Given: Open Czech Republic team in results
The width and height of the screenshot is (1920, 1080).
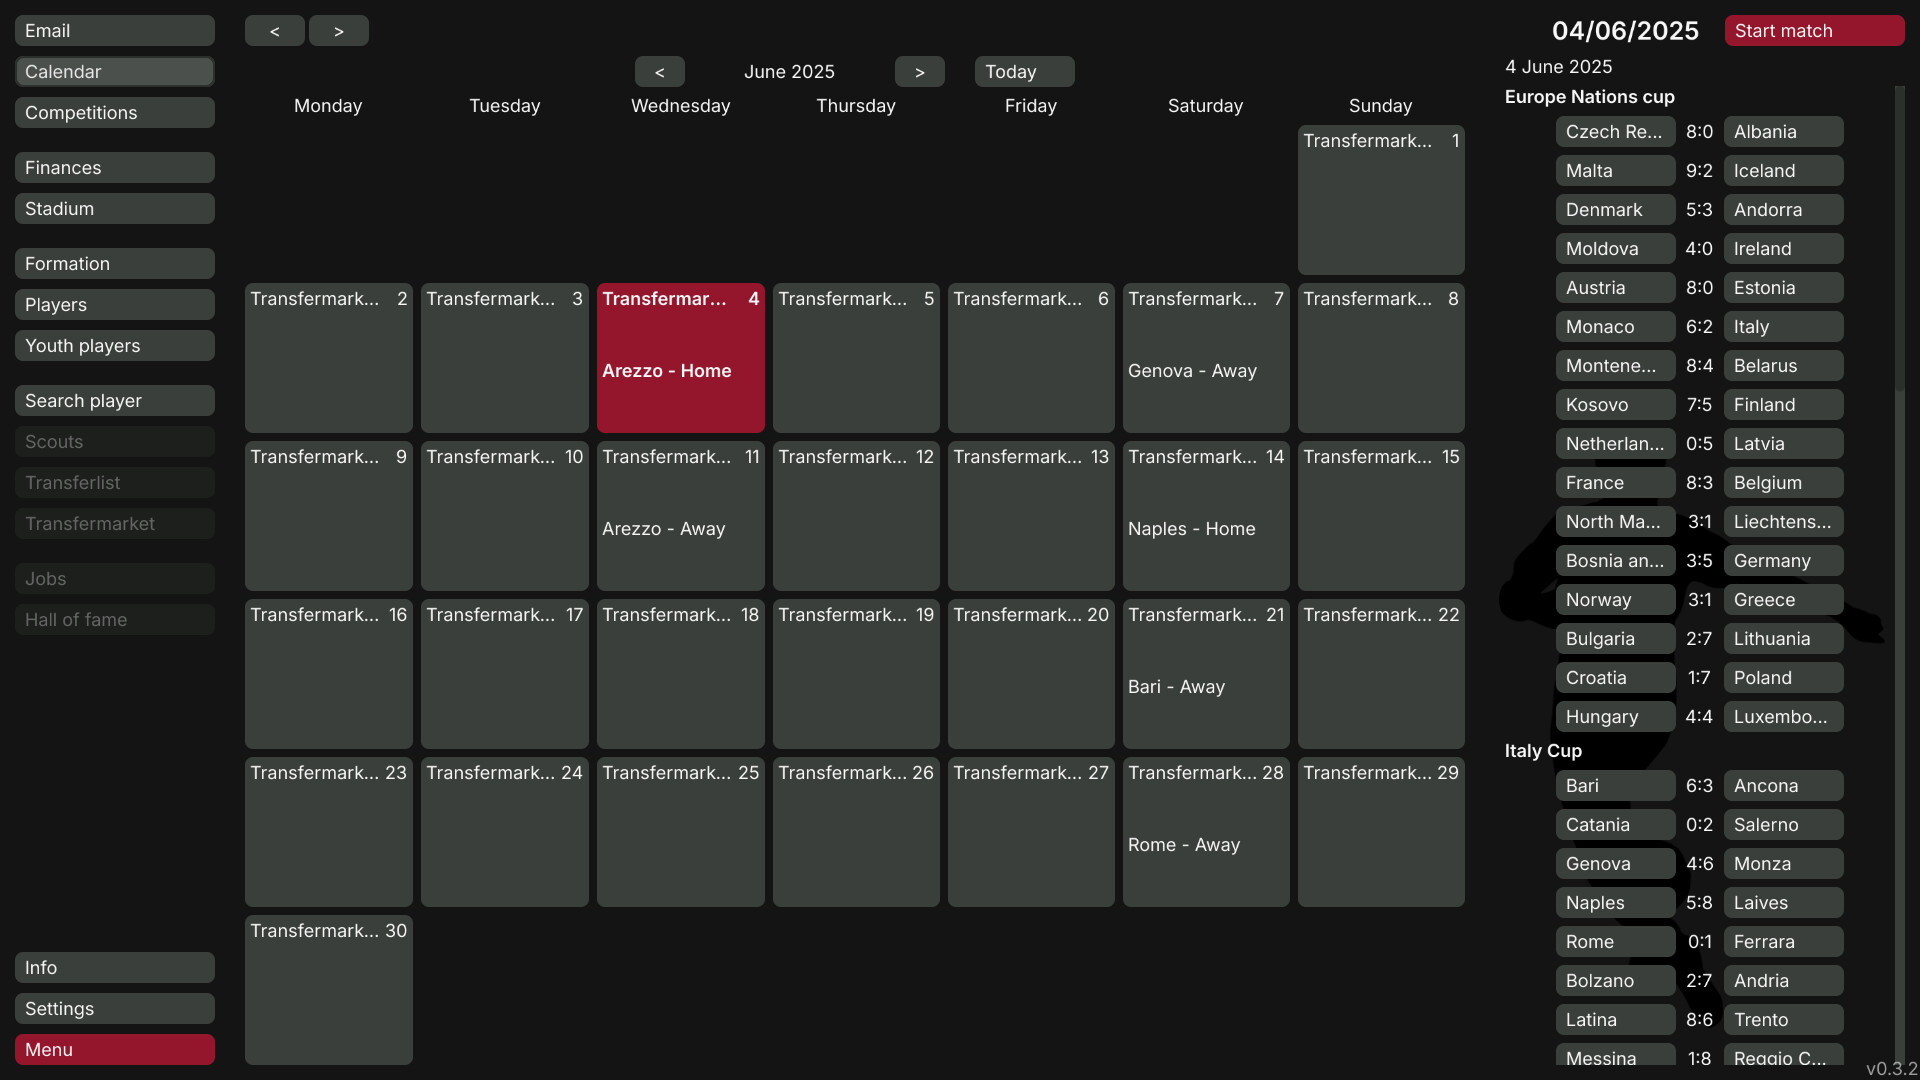Looking at the screenshot, I should coord(1614,132).
